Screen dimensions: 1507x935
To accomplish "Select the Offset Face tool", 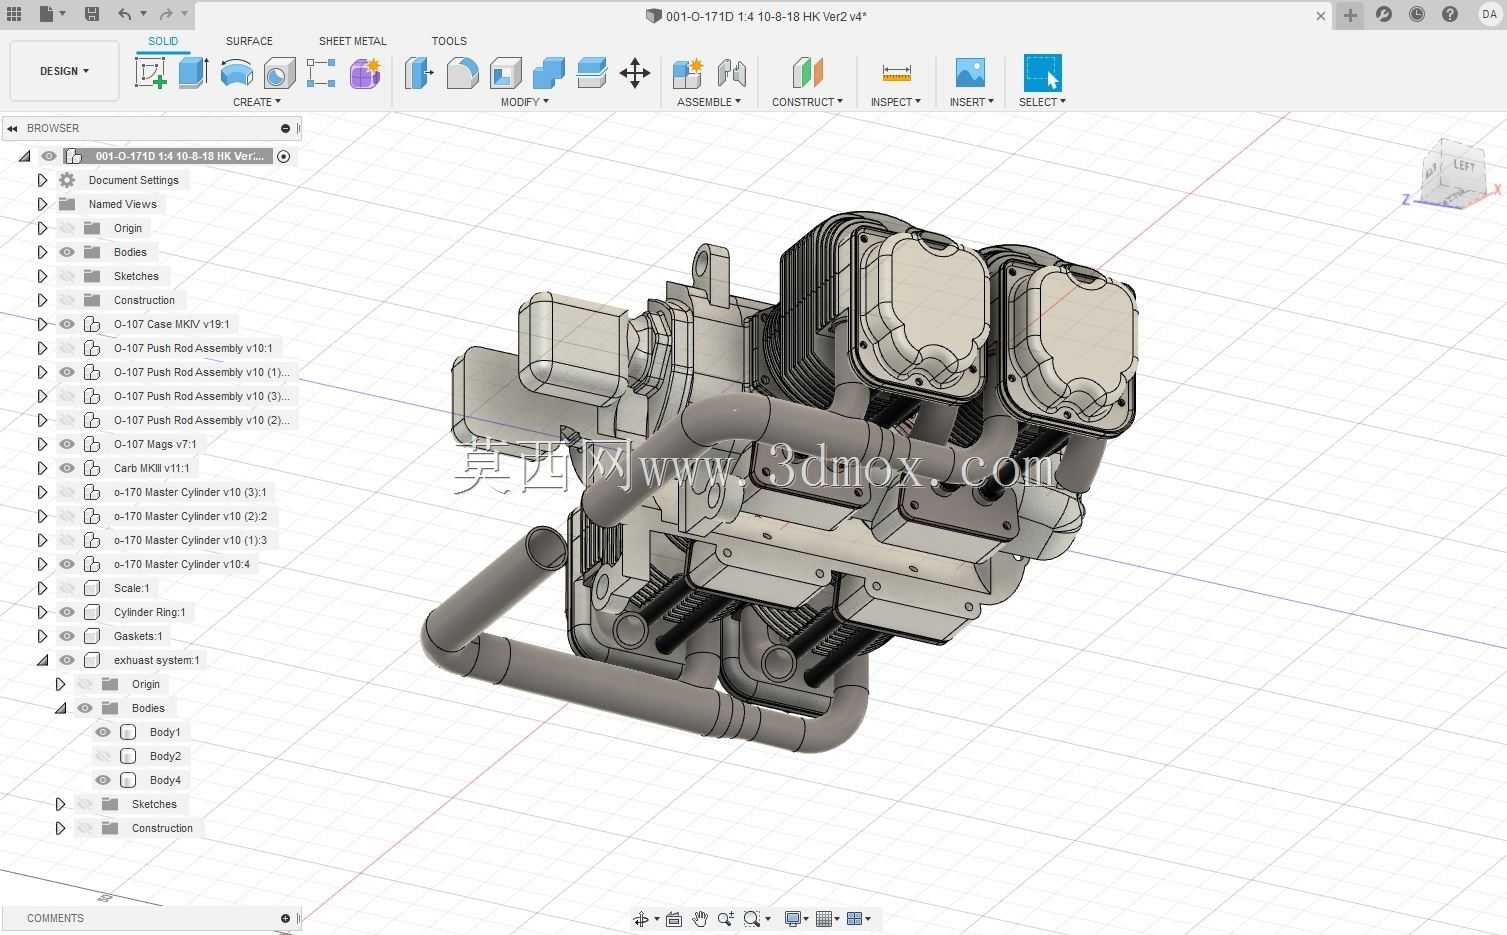I will click(591, 73).
